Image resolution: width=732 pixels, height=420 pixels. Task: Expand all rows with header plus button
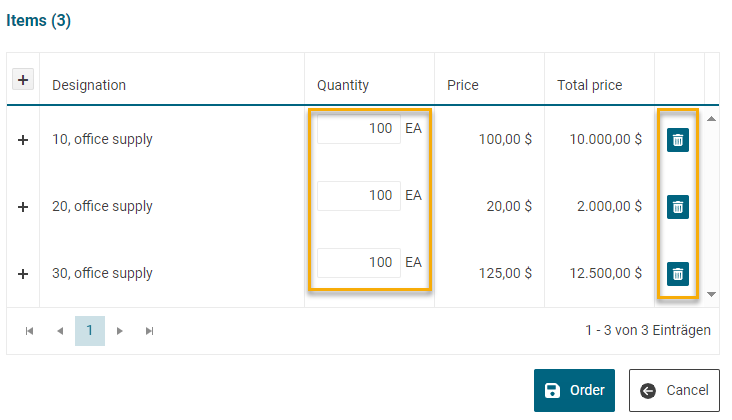coord(23,80)
